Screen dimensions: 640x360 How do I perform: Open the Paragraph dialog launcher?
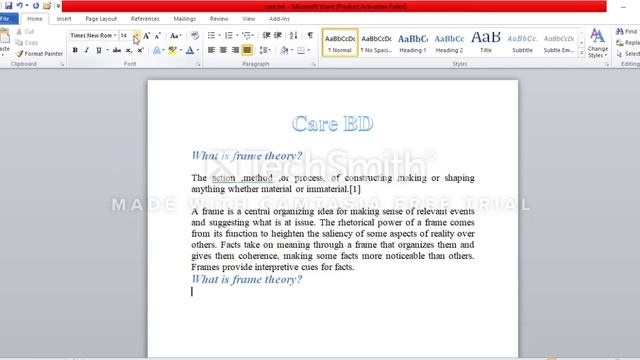pyautogui.click(x=313, y=64)
